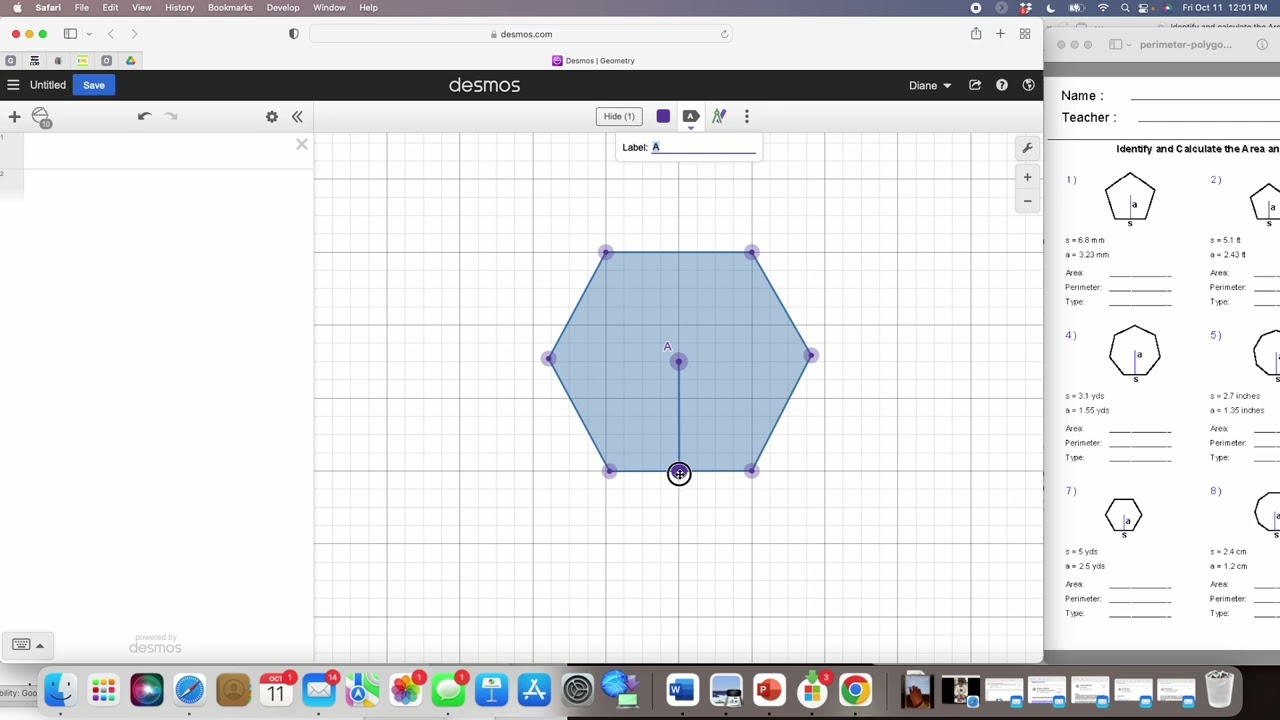This screenshot has height=720, width=1280.
Task: Open Finder from the Dock
Action: pos(60,690)
